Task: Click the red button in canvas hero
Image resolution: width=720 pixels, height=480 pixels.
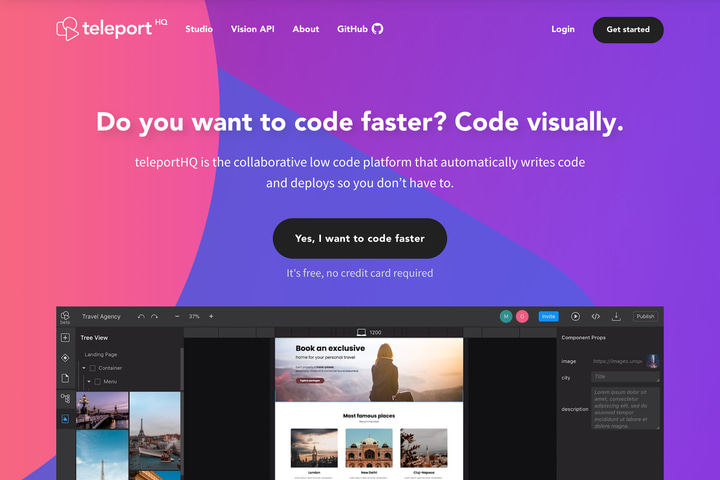Action: [310, 380]
